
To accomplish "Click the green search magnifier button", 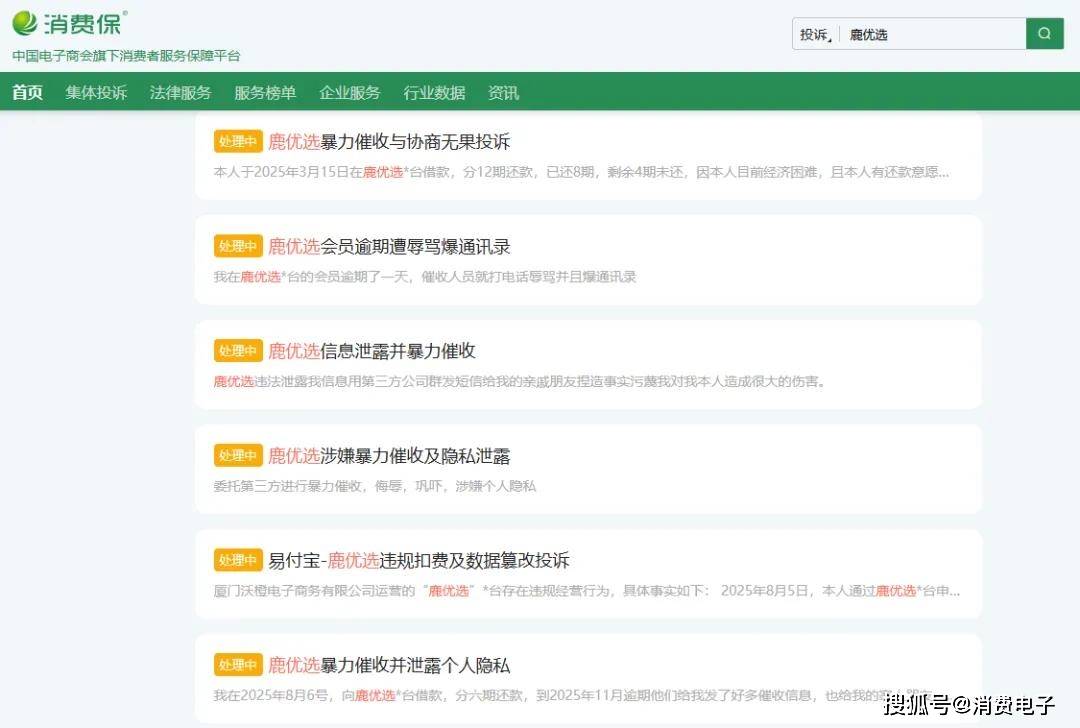I will 1044,34.
